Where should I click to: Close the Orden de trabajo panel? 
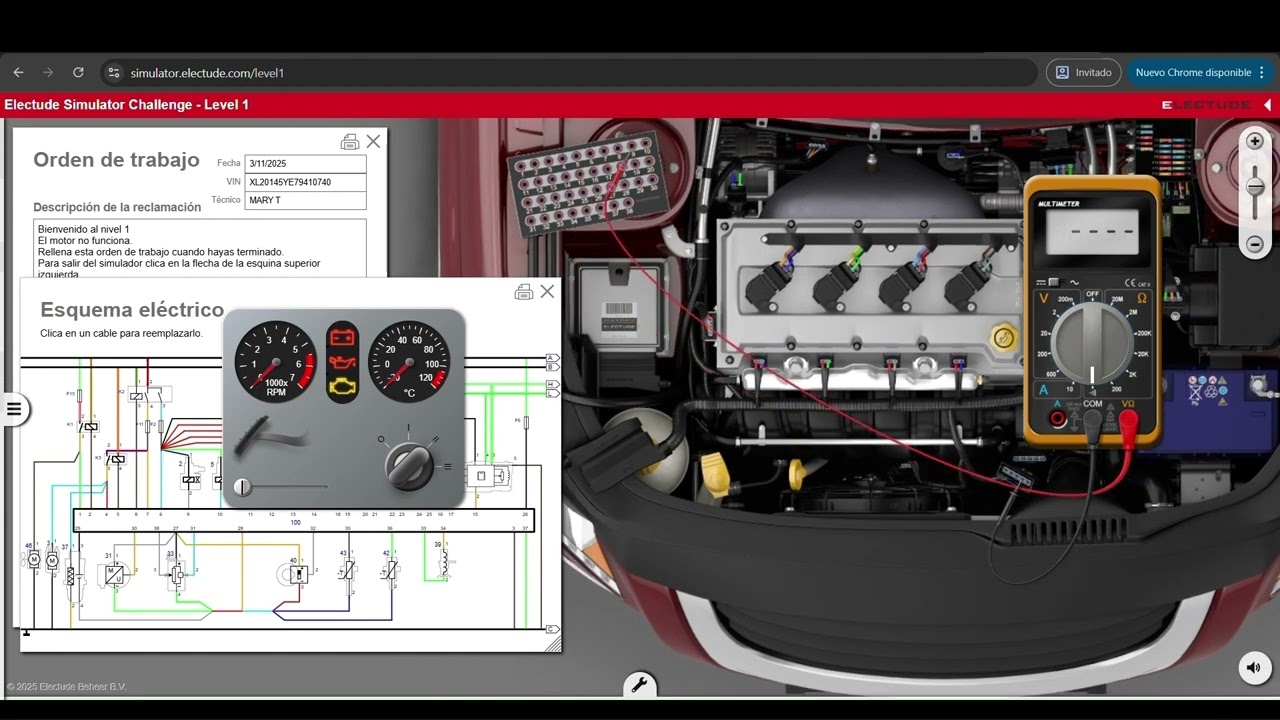pos(373,142)
